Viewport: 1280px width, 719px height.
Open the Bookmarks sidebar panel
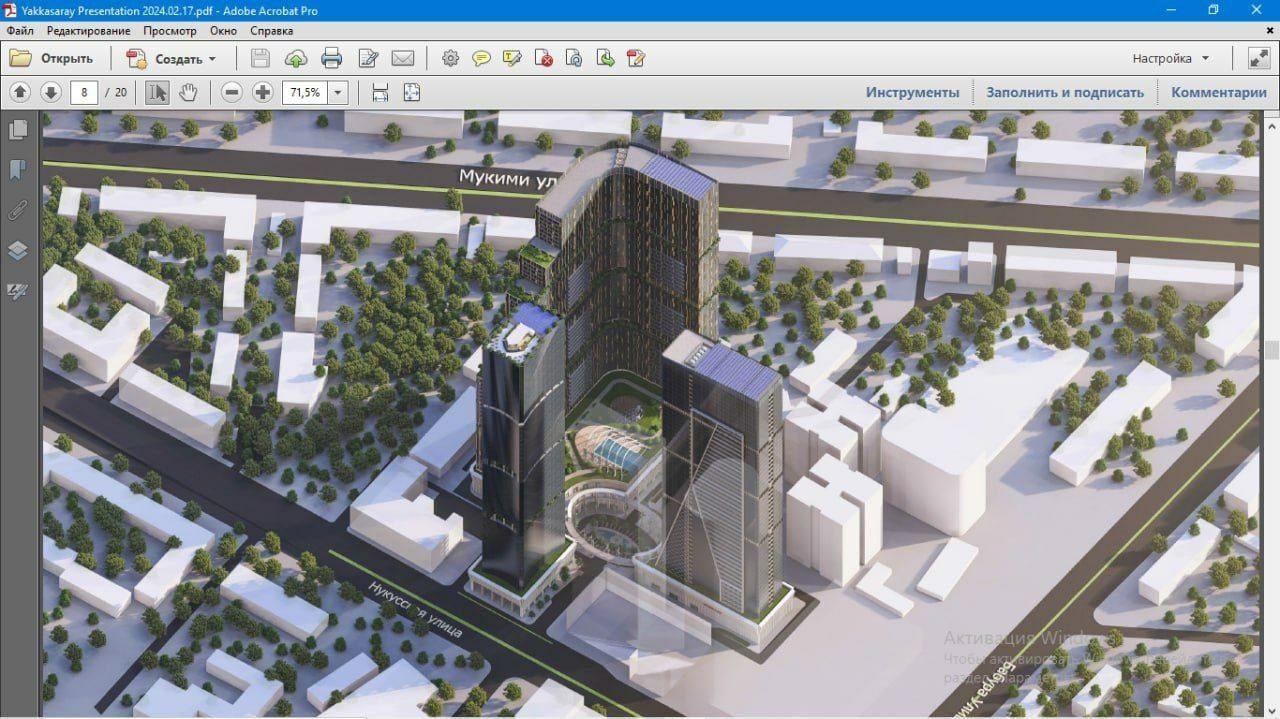tap(18, 170)
